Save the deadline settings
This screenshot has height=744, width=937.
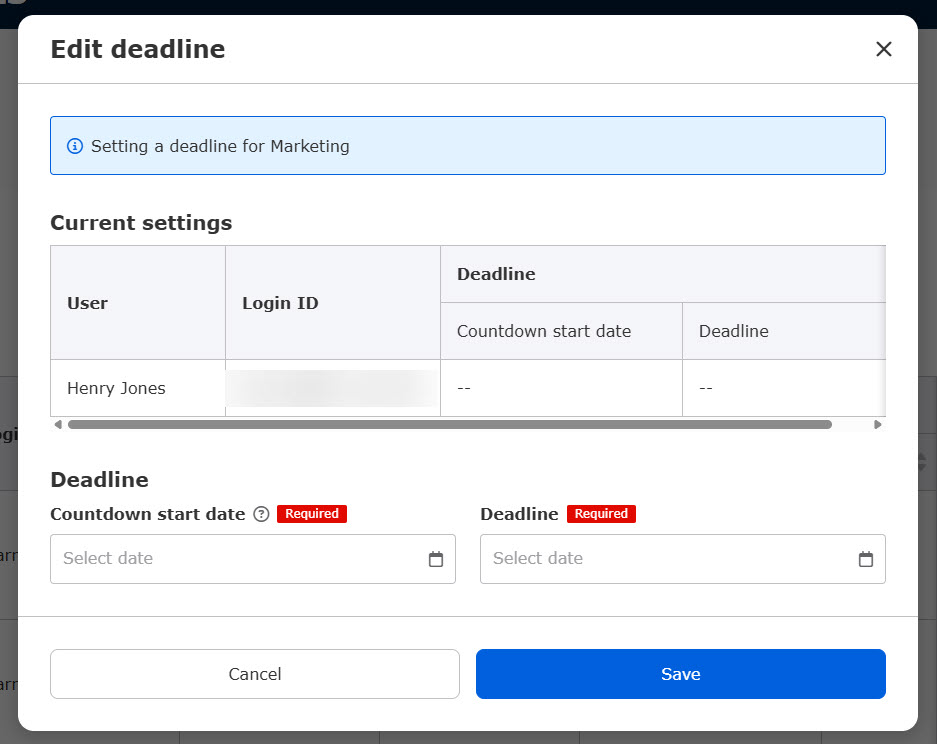tap(680, 674)
